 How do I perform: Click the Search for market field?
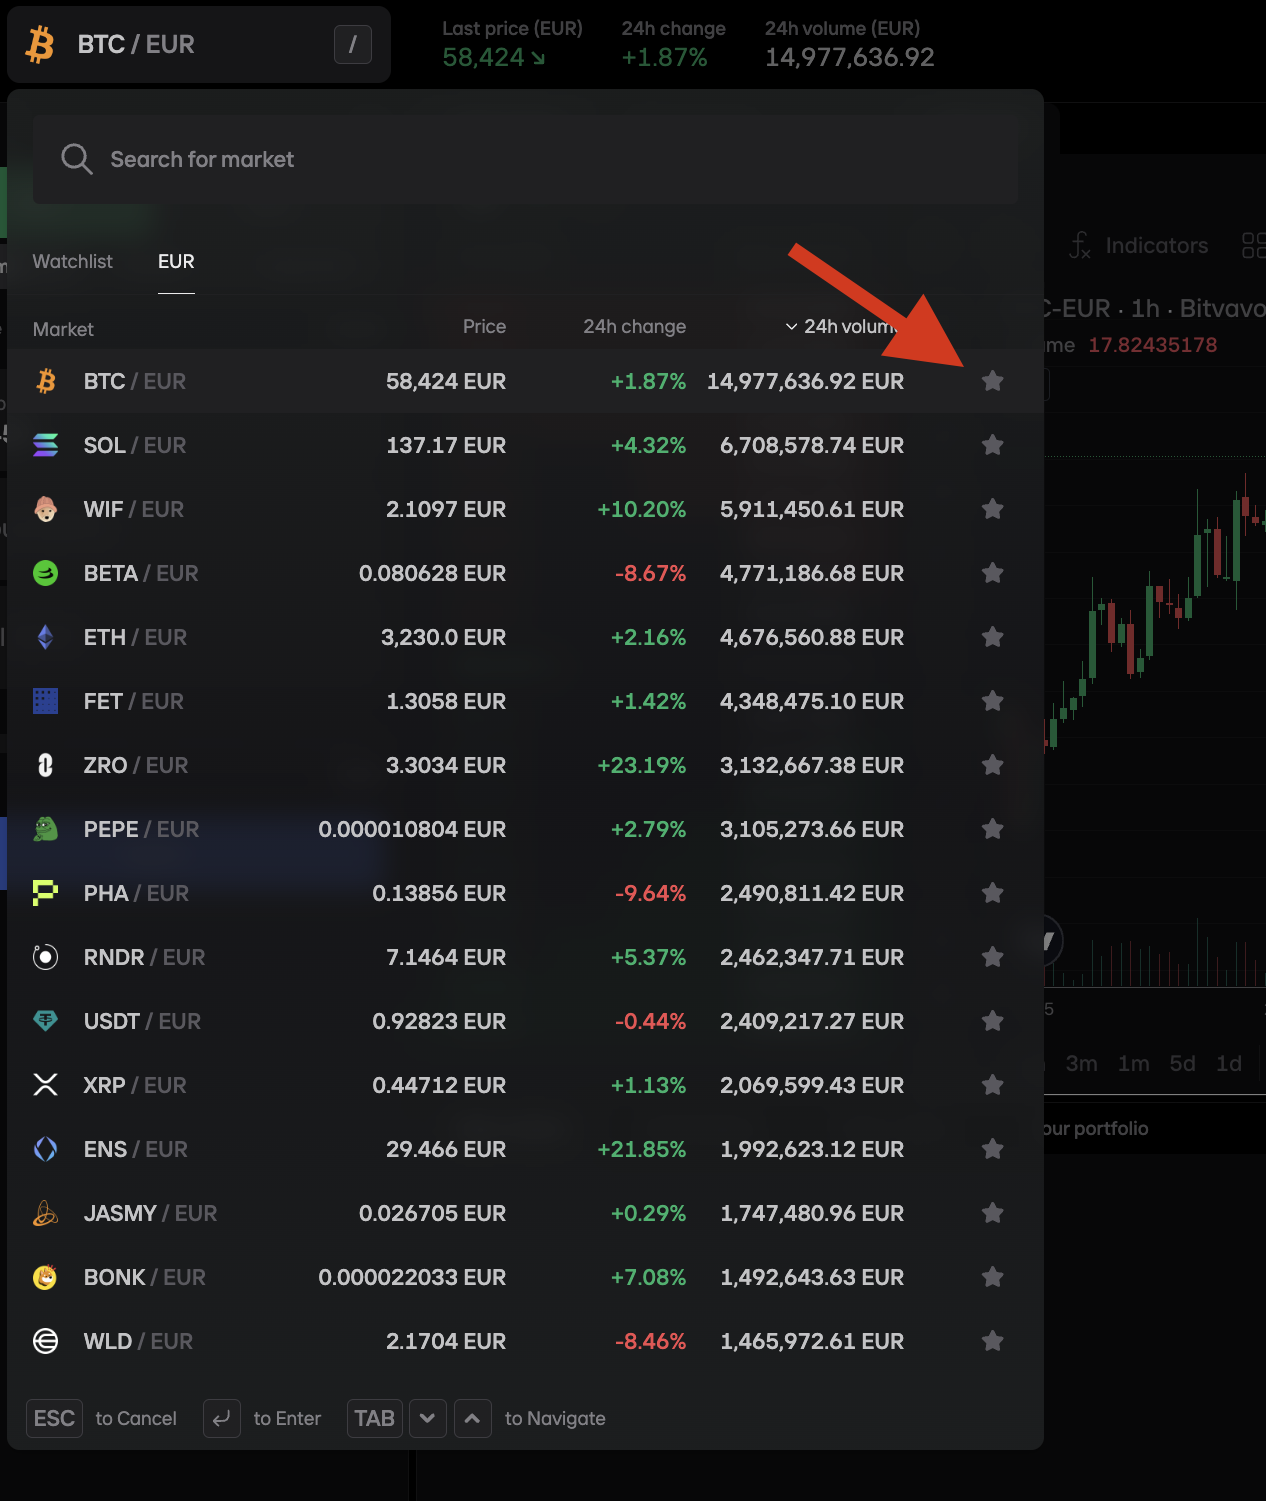click(526, 159)
